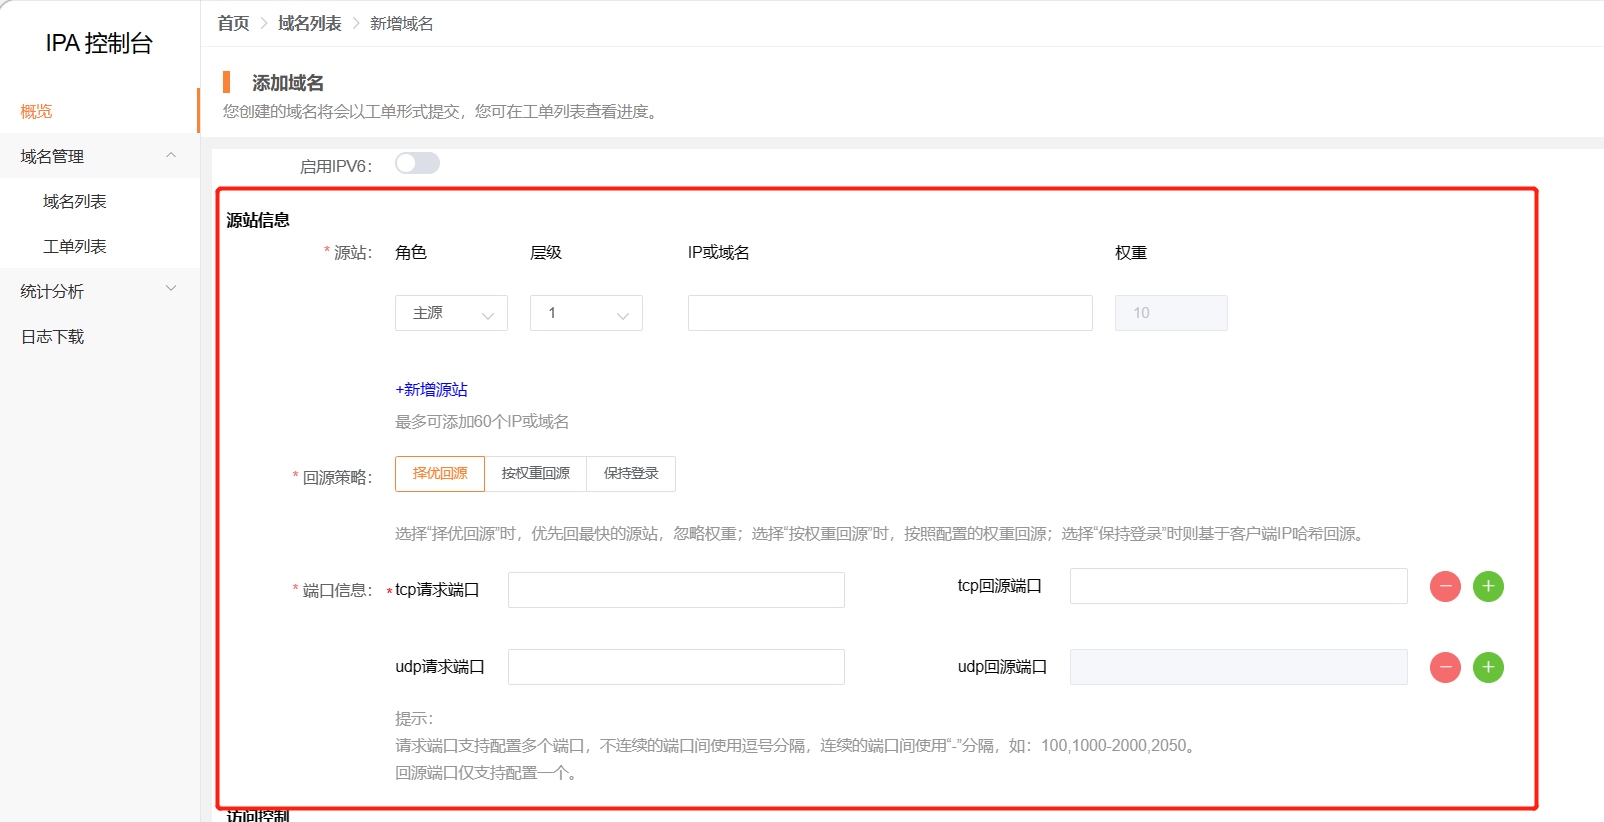Toggle the 启用IPV6 switch
Image resolution: width=1604 pixels, height=822 pixels.
[x=417, y=163]
